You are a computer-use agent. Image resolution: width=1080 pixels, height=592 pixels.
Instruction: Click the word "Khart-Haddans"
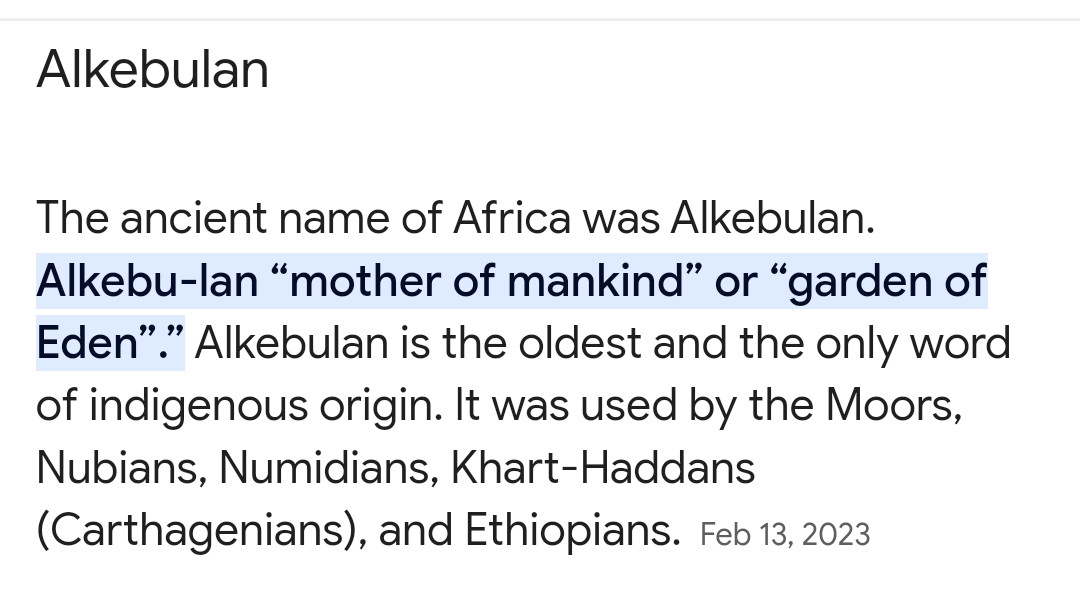coord(604,467)
